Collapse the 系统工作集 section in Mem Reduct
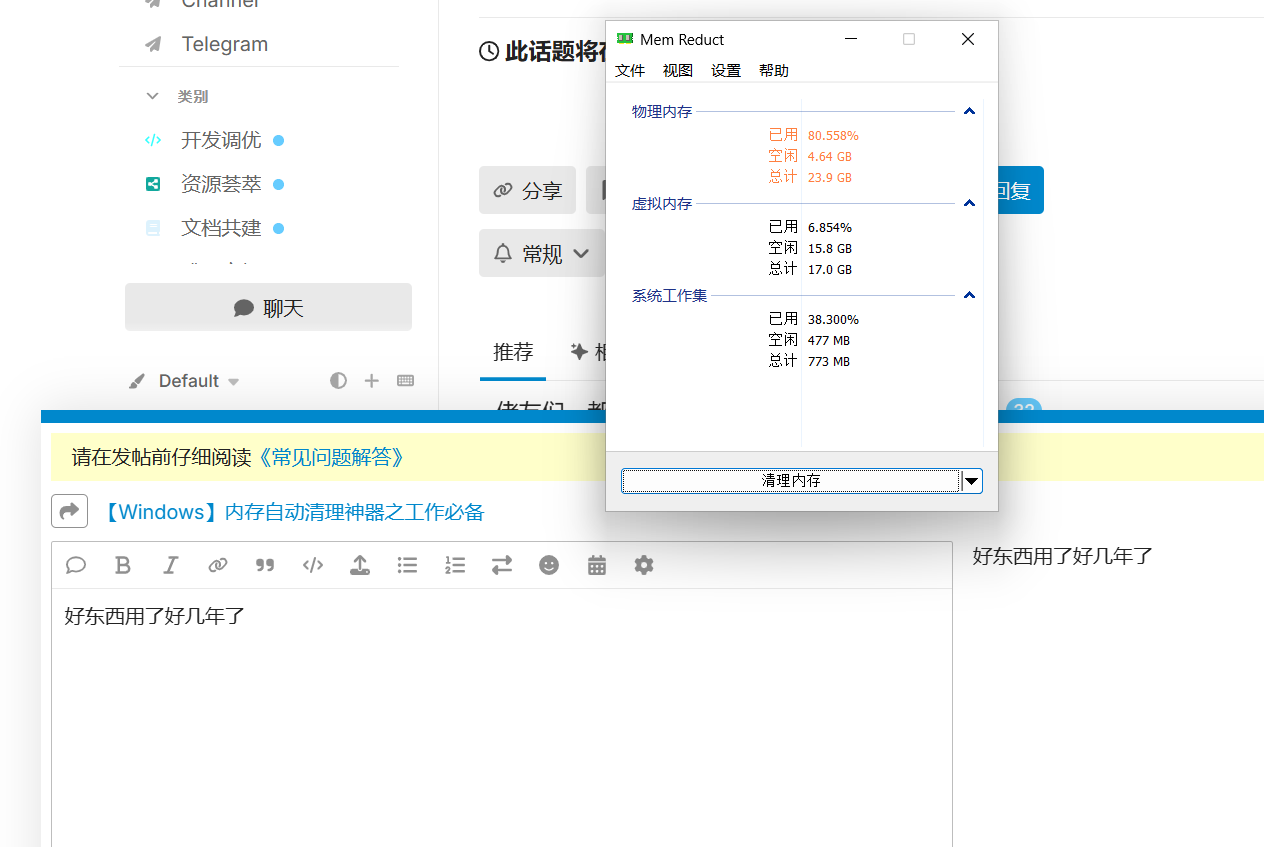The height and width of the screenshot is (847, 1264). (969, 295)
